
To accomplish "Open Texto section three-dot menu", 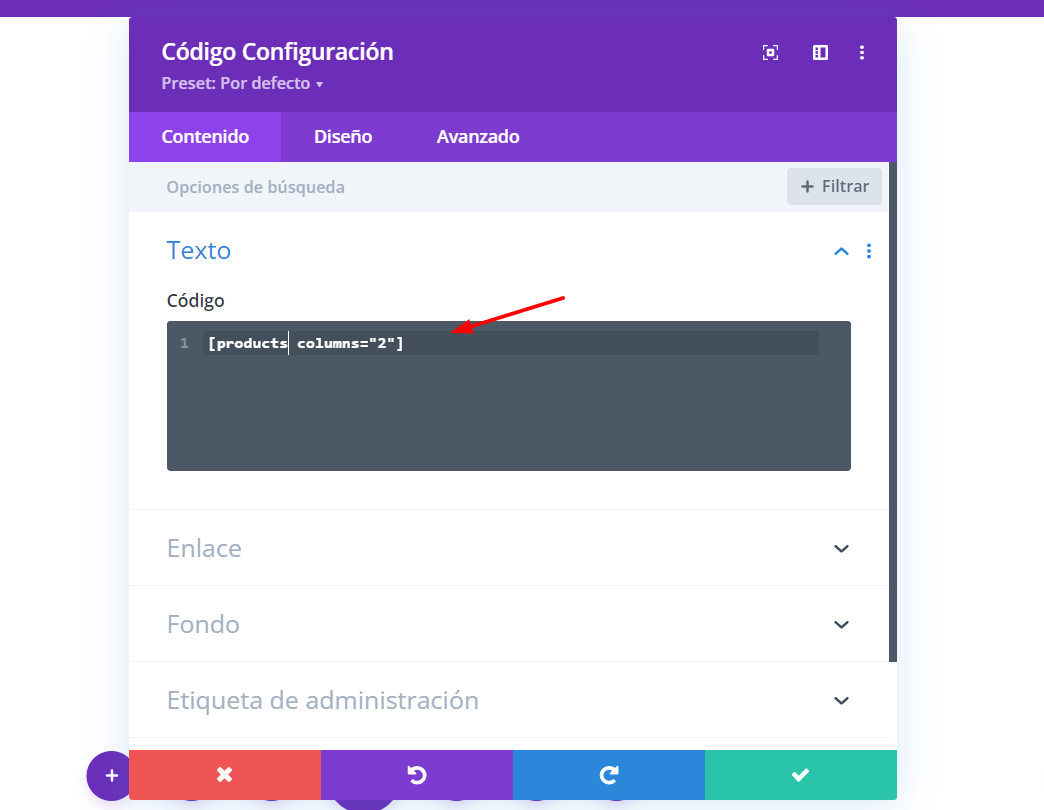I will tap(868, 251).
